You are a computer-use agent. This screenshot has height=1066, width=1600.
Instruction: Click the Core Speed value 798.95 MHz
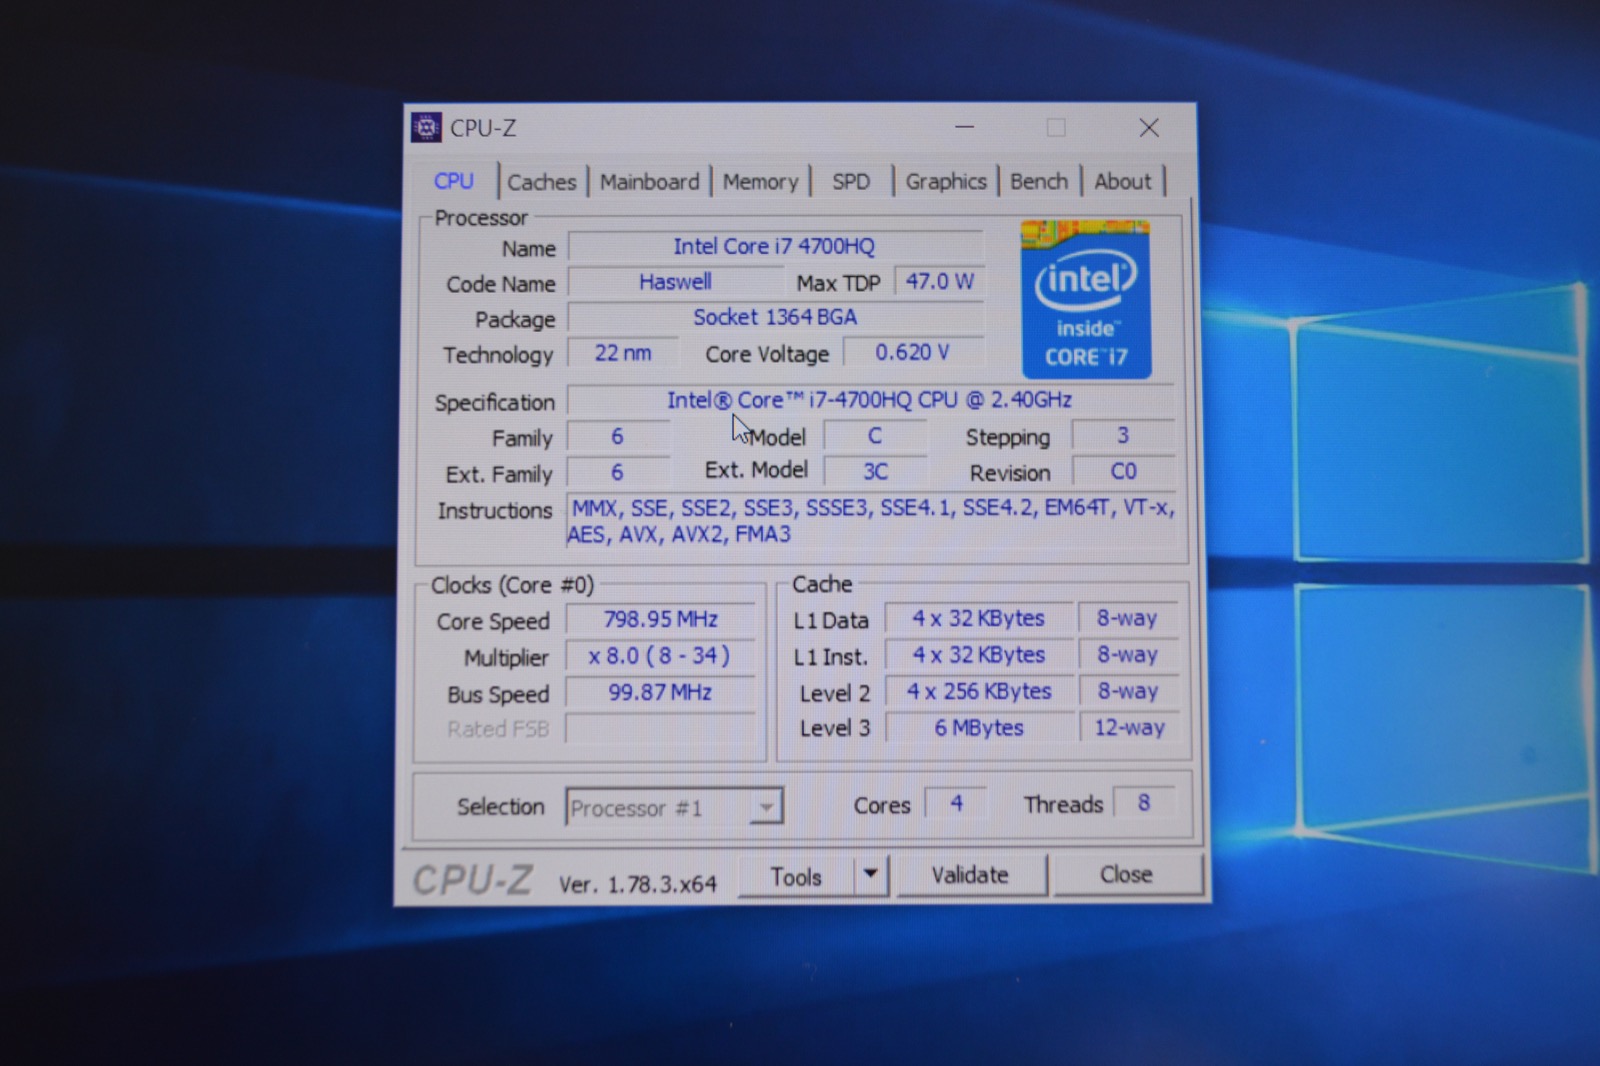pos(660,620)
